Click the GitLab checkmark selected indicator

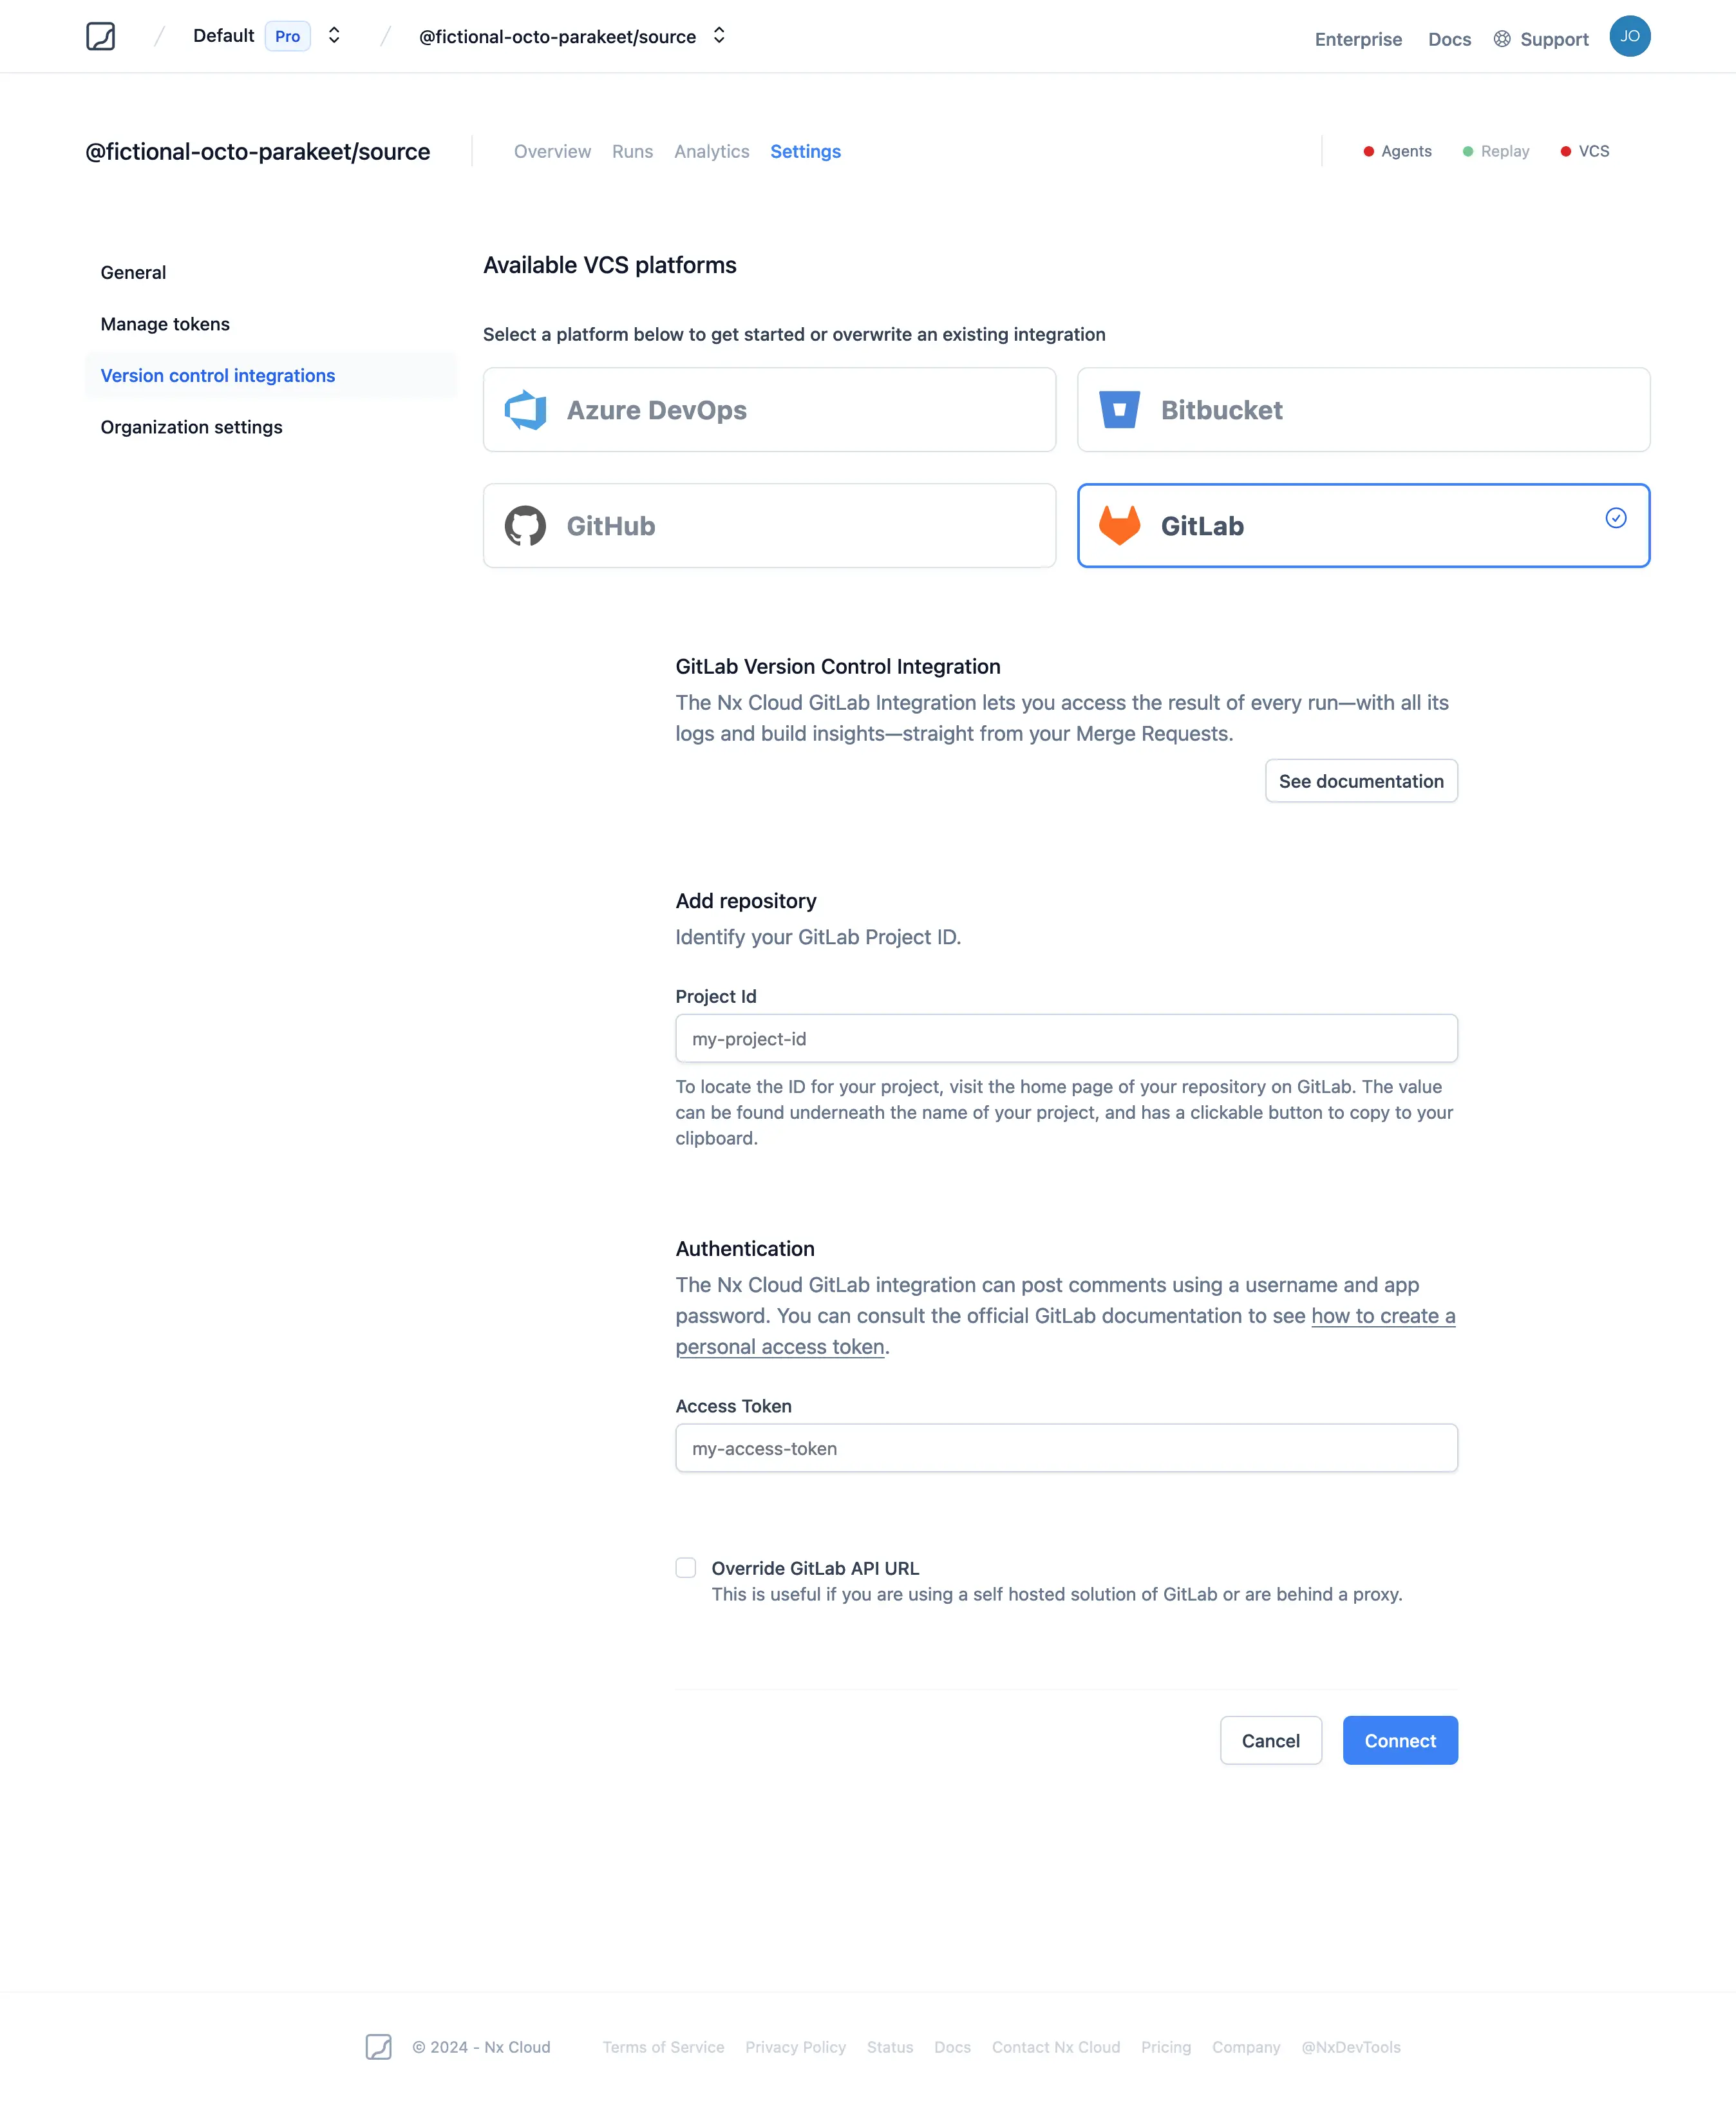coord(1618,518)
